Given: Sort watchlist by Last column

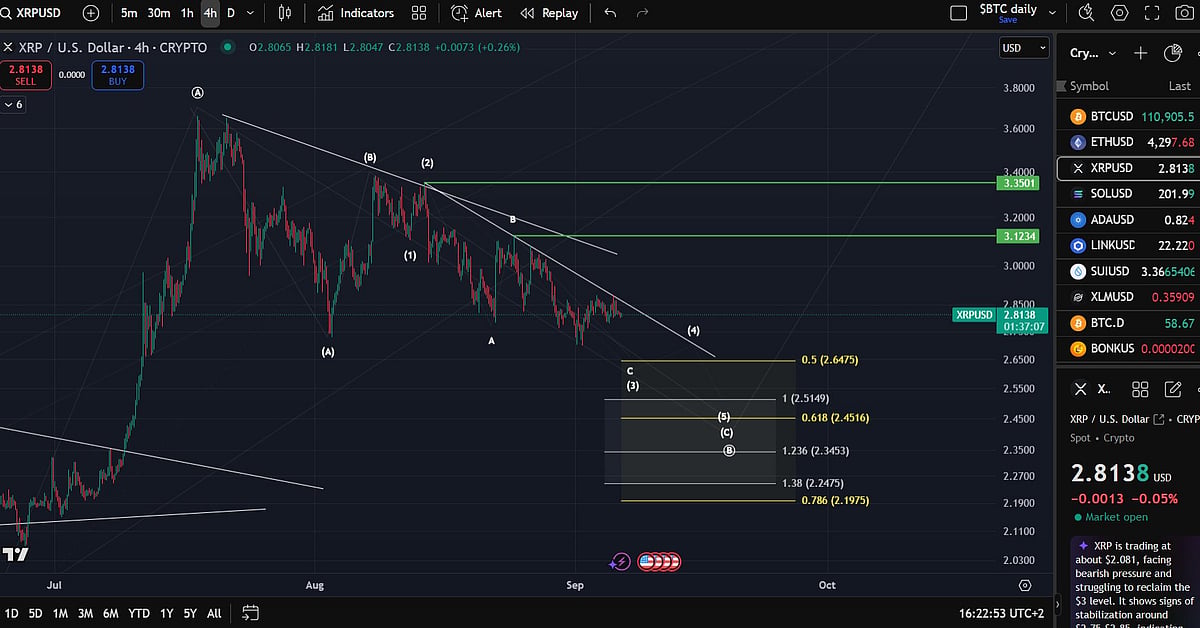Looking at the screenshot, I should click(1180, 86).
